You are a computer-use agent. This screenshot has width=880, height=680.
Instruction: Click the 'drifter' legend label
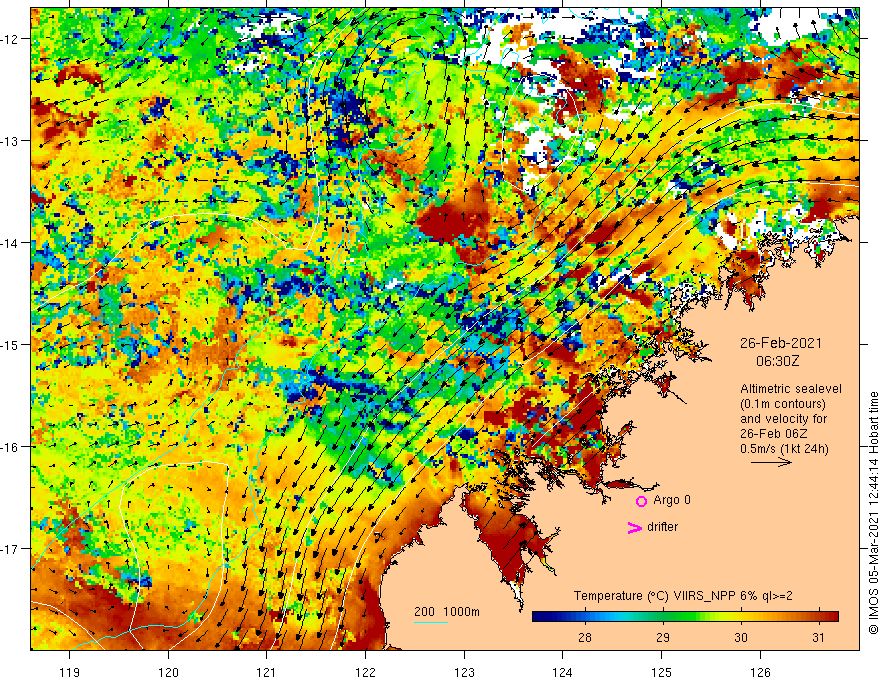(x=662, y=527)
